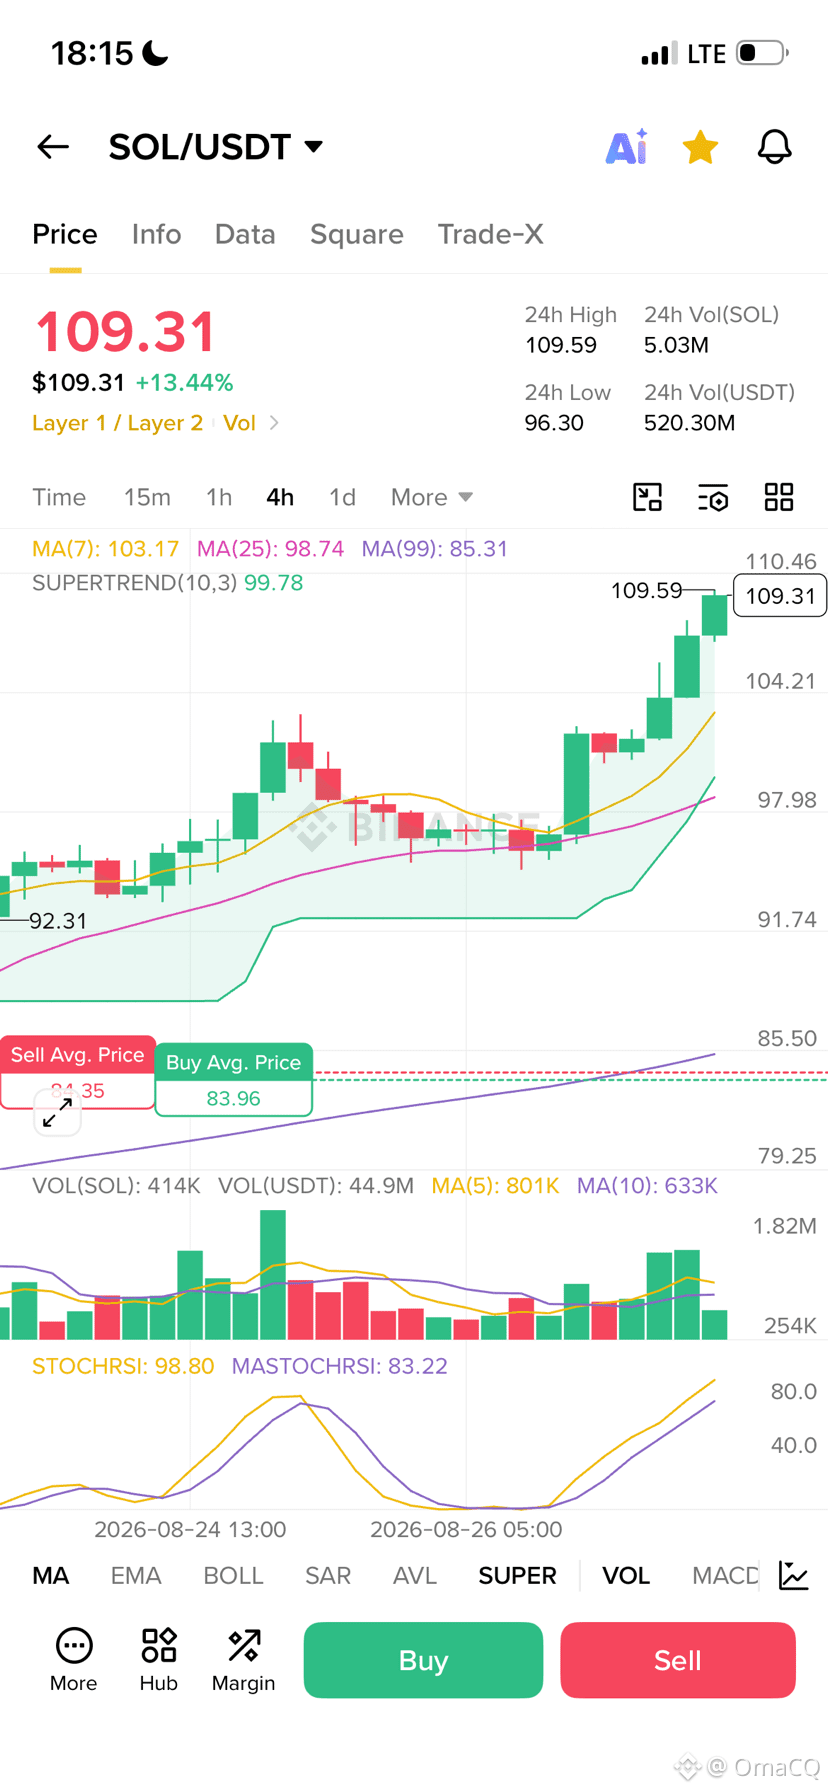Toggle the VOL sub-indicator
This screenshot has width=828, height=1792.
[626, 1575]
